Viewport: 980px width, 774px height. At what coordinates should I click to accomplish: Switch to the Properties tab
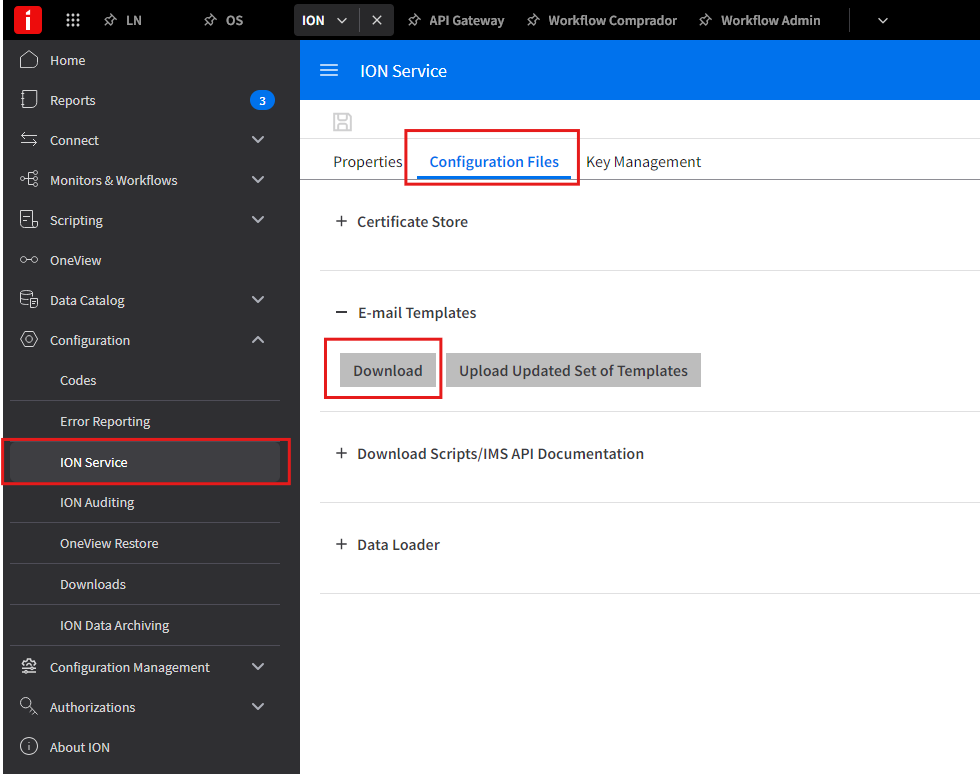[368, 162]
